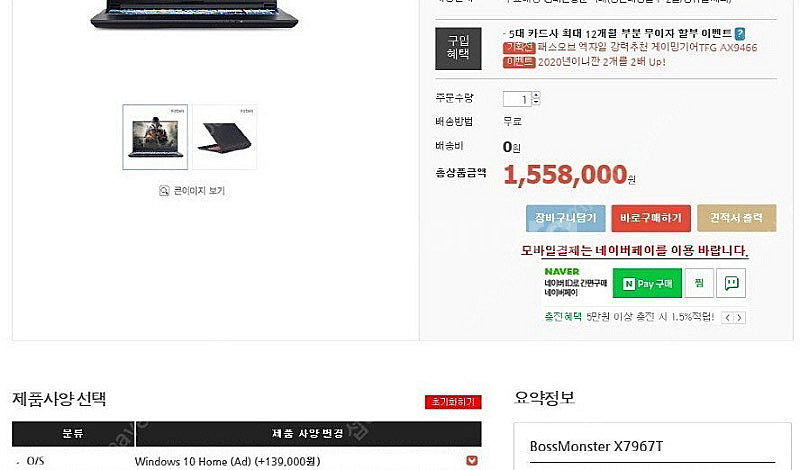This screenshot has height=470, width=800.
Task: Expand the O/S Windows 10 Home dropdown
Action: tap(472, 461)
